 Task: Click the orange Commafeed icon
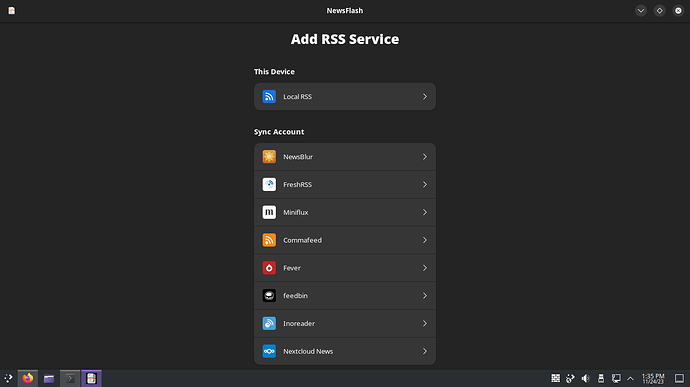(x=269, y=240)
